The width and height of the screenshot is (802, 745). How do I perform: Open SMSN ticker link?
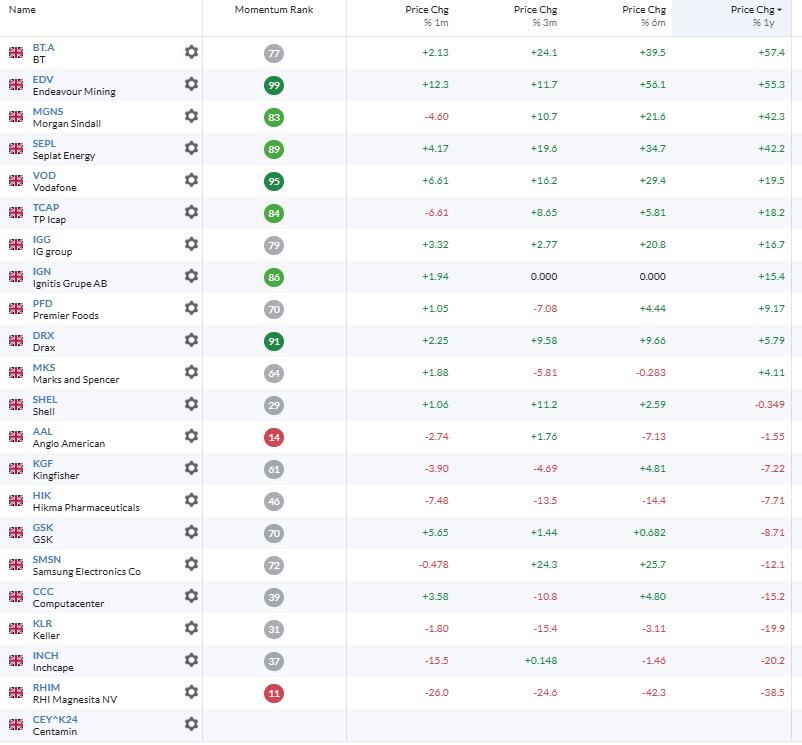[47, 560]
